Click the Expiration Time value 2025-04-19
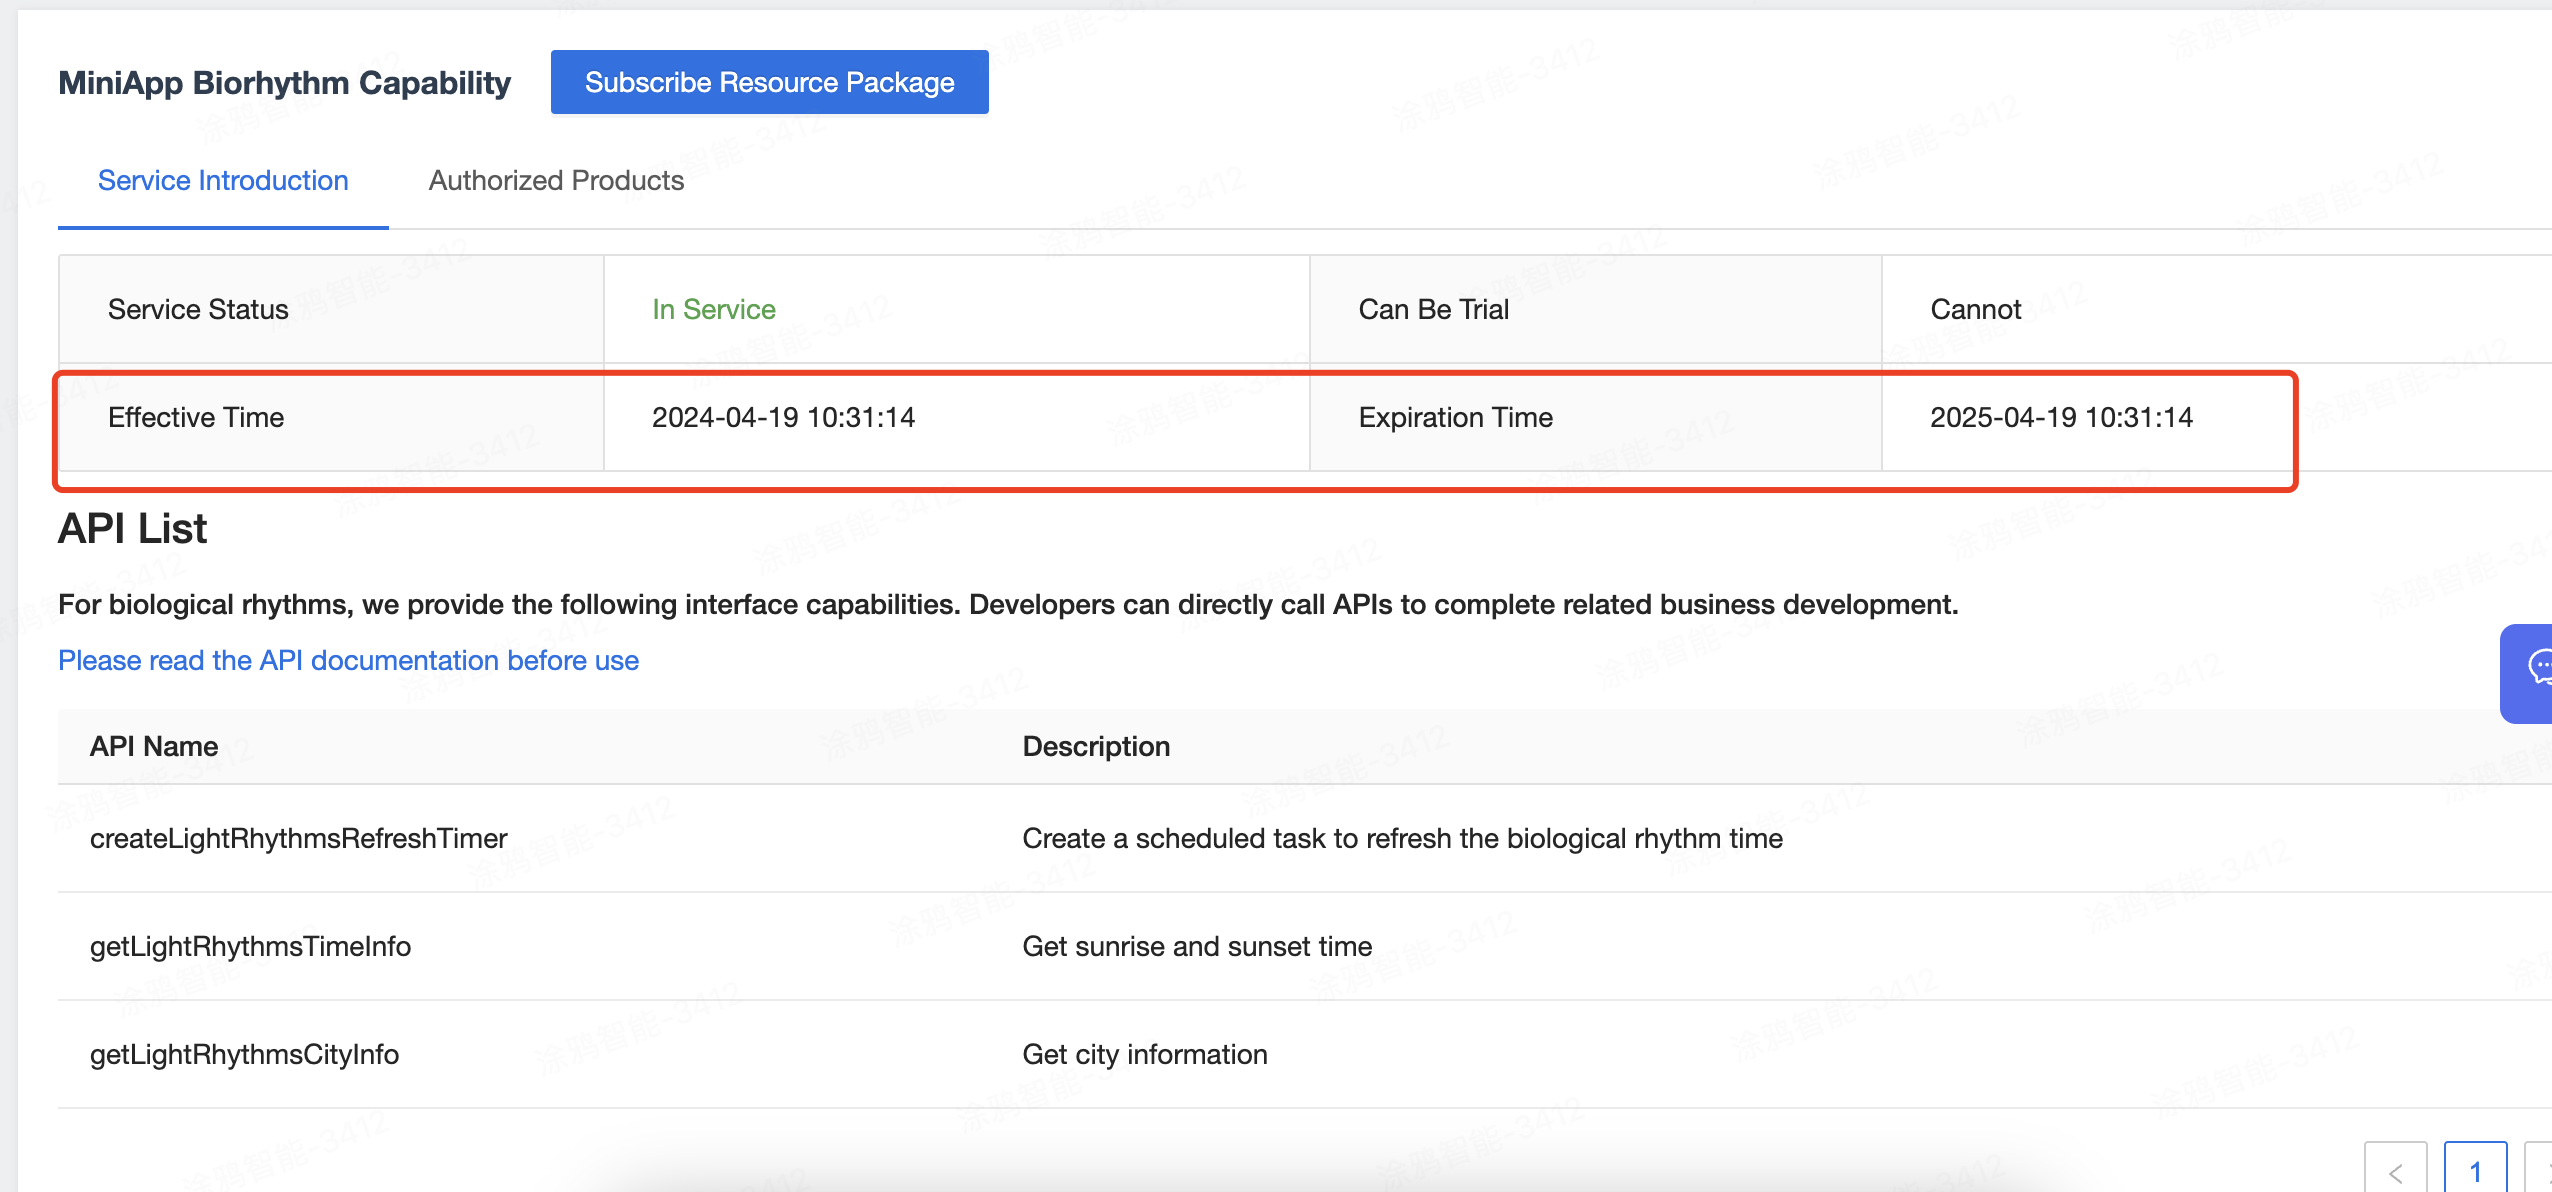Viewport: 2552px width, 1192px height. pos(2061,418)
